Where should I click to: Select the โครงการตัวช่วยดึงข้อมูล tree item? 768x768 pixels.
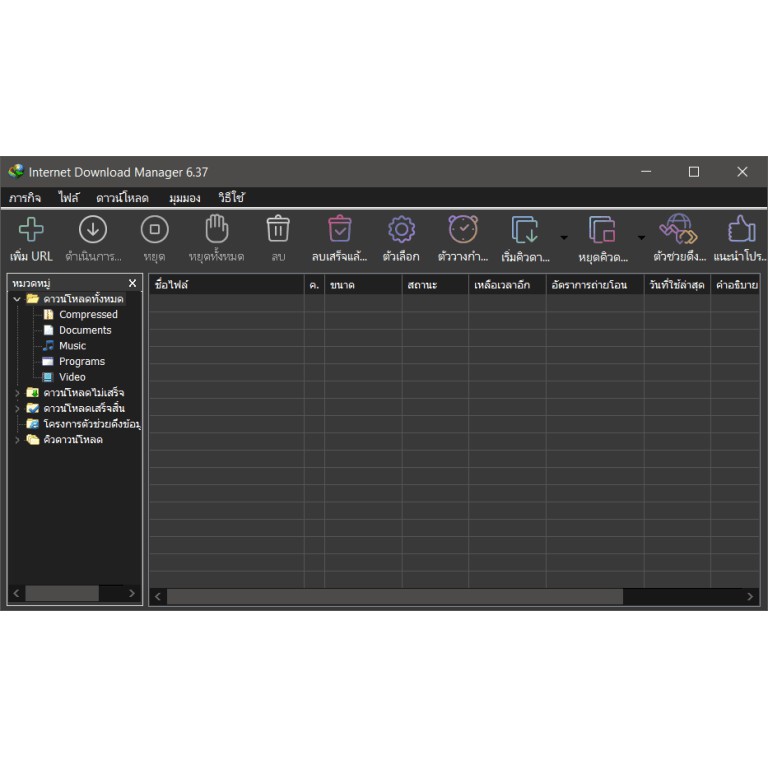(x=92, y=424)
